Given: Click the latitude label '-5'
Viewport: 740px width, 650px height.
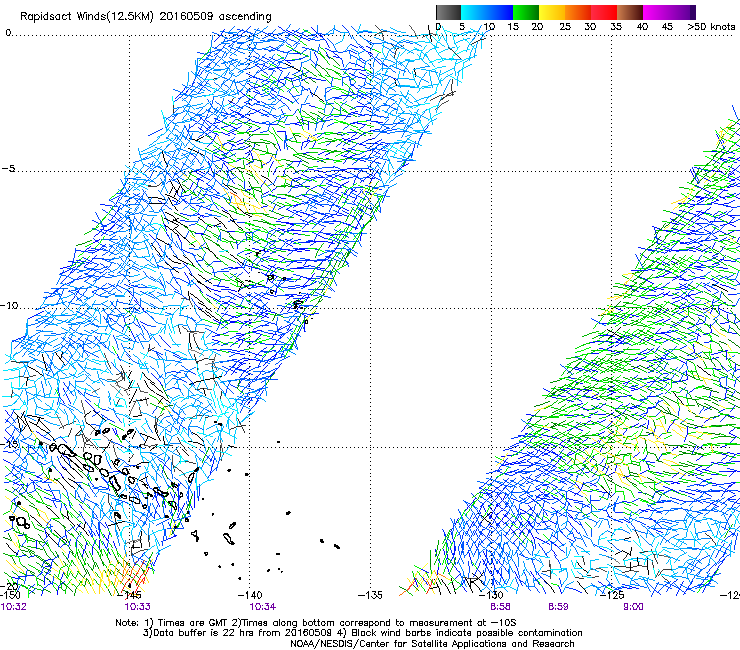Looking at the screenshot, I should click(8, 168).
